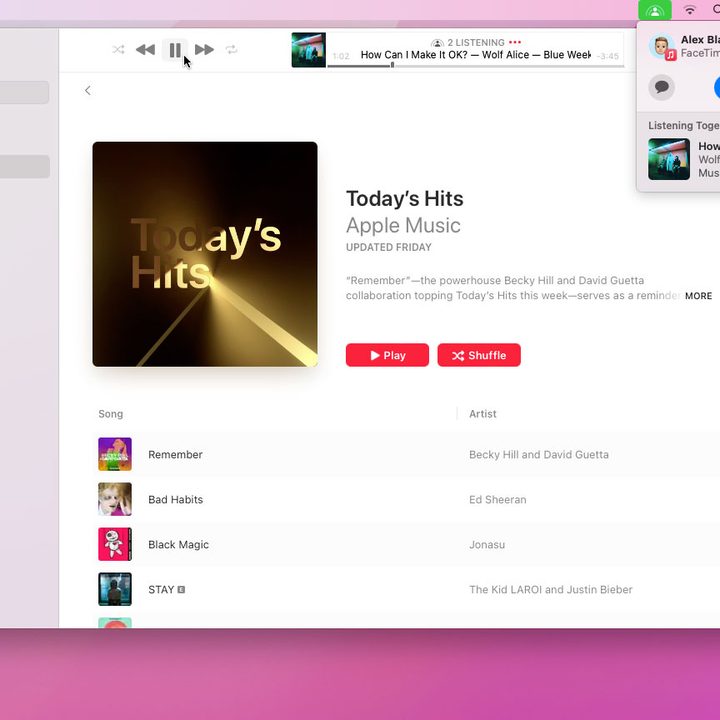
Task: Click the remaining time -3:45 label
Action: [x=608, y=56]
